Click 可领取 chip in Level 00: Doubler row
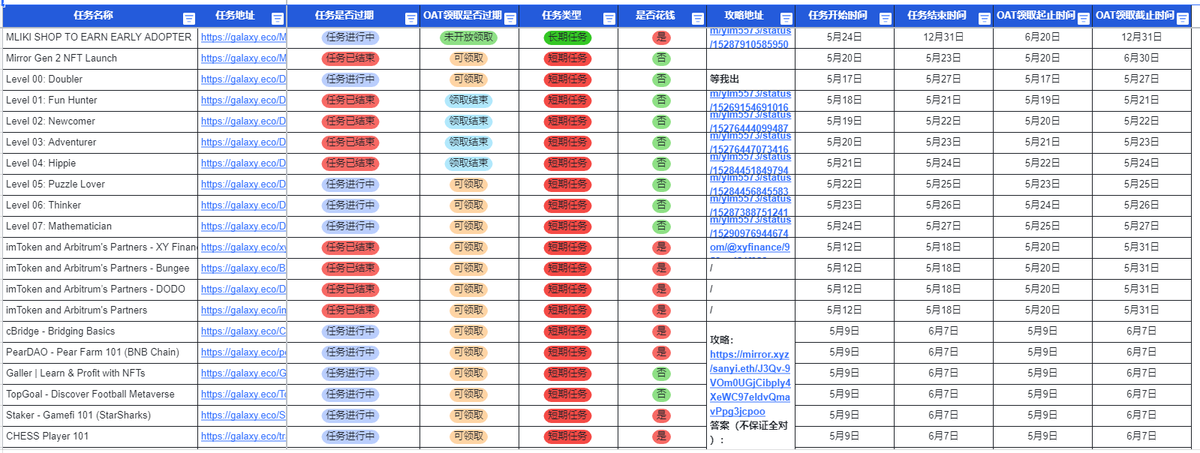The height and width of the screenshot is (453, 1200). pos(469,79)
